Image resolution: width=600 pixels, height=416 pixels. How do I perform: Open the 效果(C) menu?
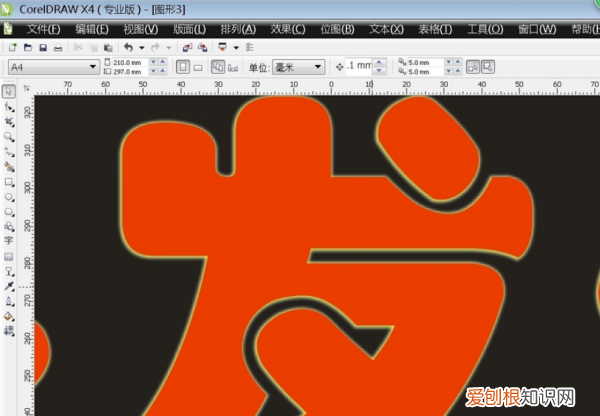pos(313,29)
